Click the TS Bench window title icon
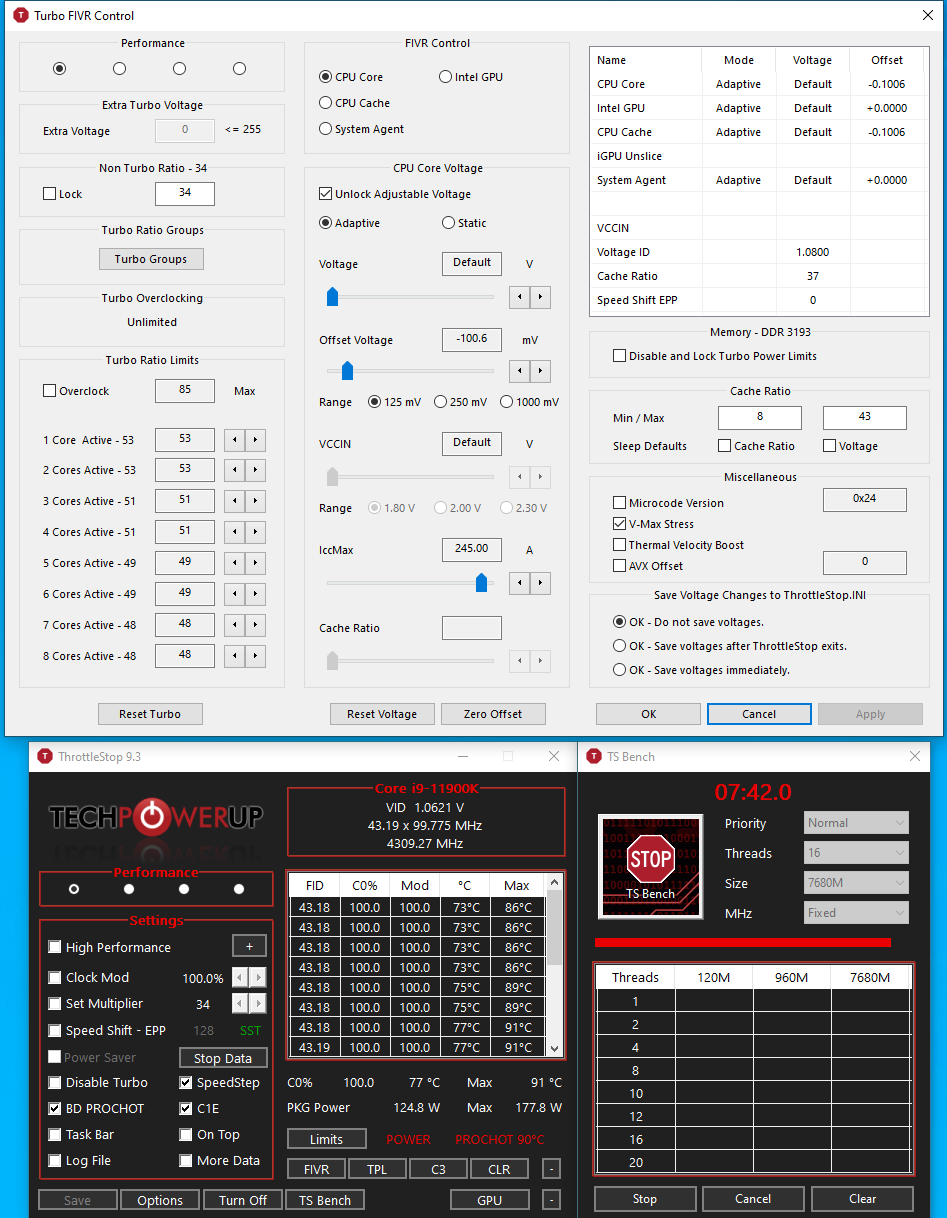This screenshot has width=947, height=1218. [593, 756]
